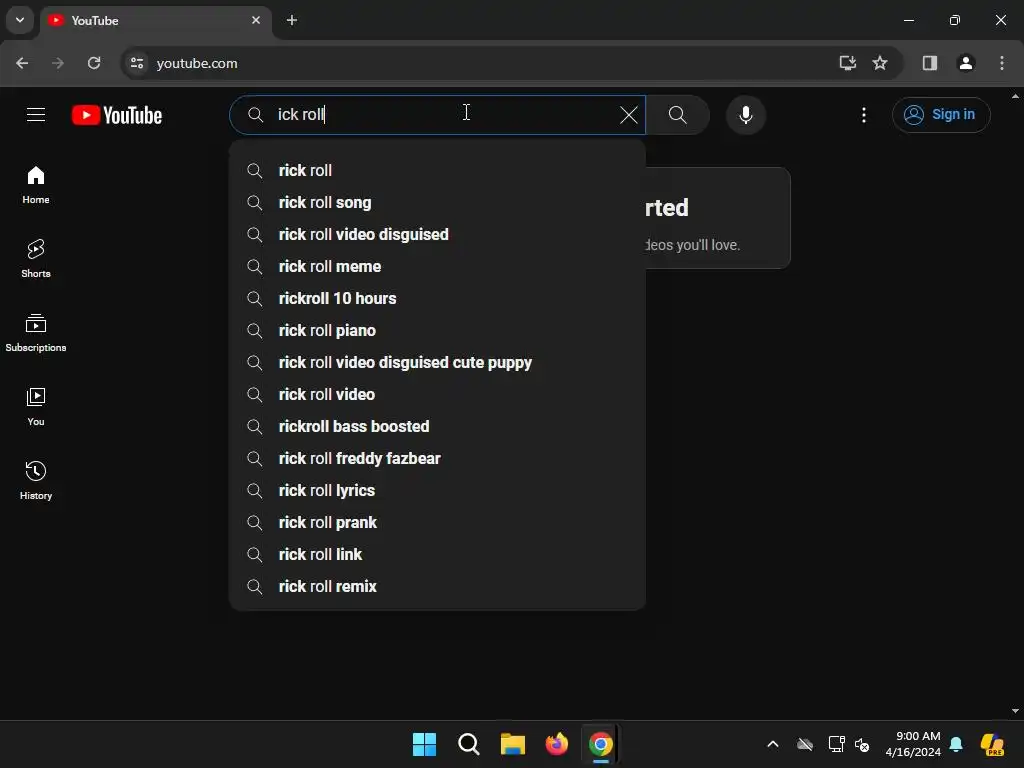Pick the plain "rick roll video" suggestion

(437, 394)
